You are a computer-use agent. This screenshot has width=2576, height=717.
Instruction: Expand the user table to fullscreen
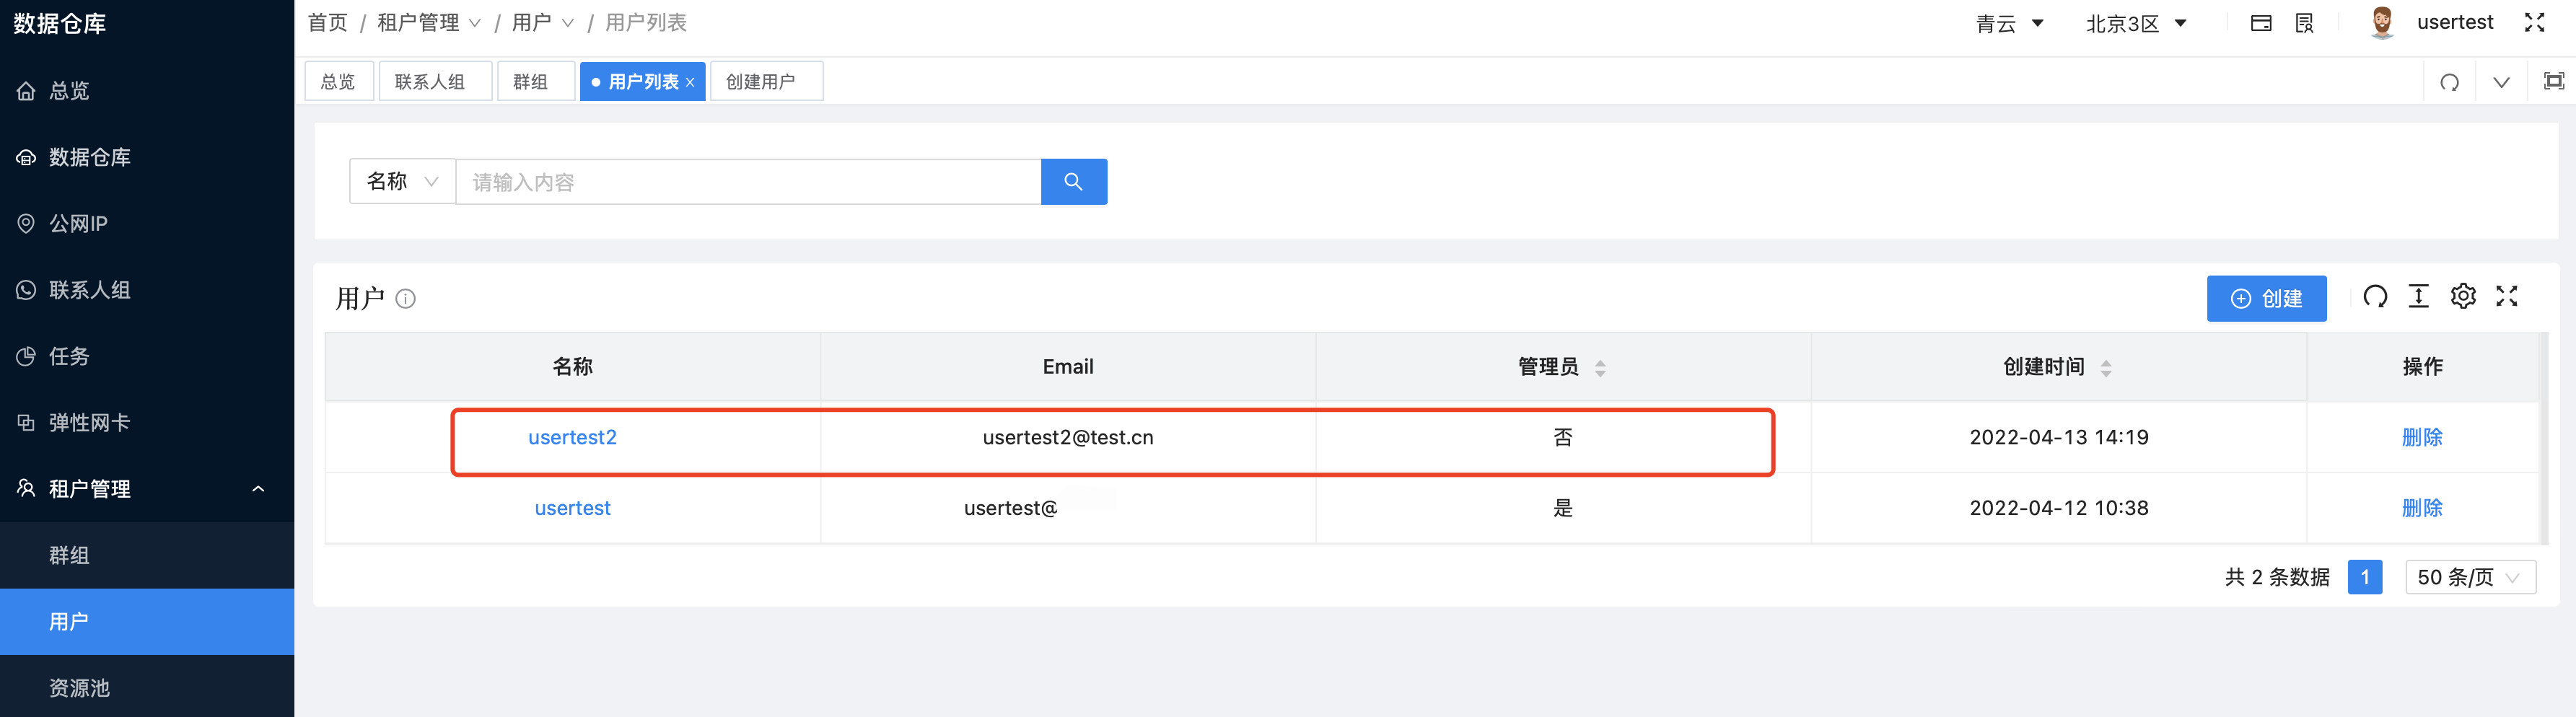tap(2507, 296)
